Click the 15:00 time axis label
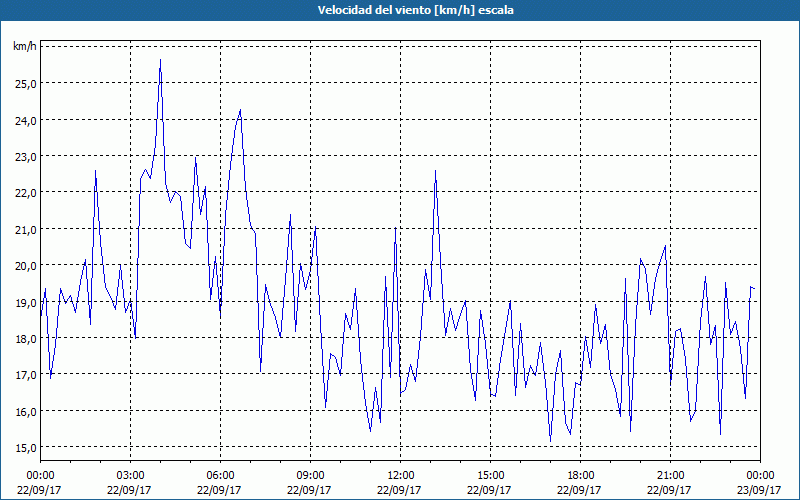 [490, 476]
